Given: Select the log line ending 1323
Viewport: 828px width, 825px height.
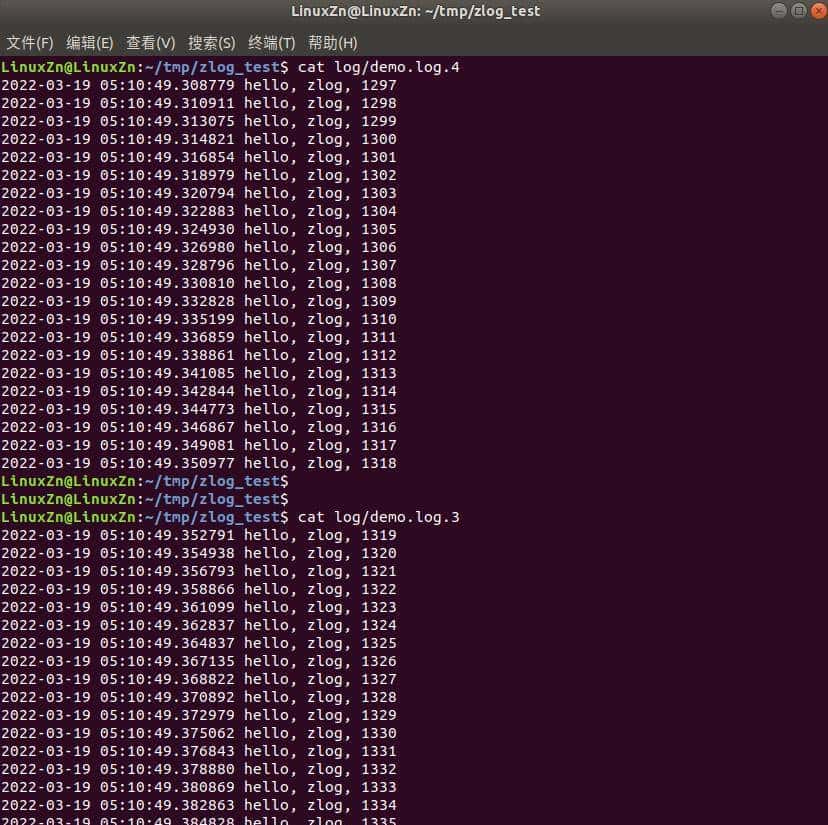Looking at the screenshot, I should [x=199, y=607].
